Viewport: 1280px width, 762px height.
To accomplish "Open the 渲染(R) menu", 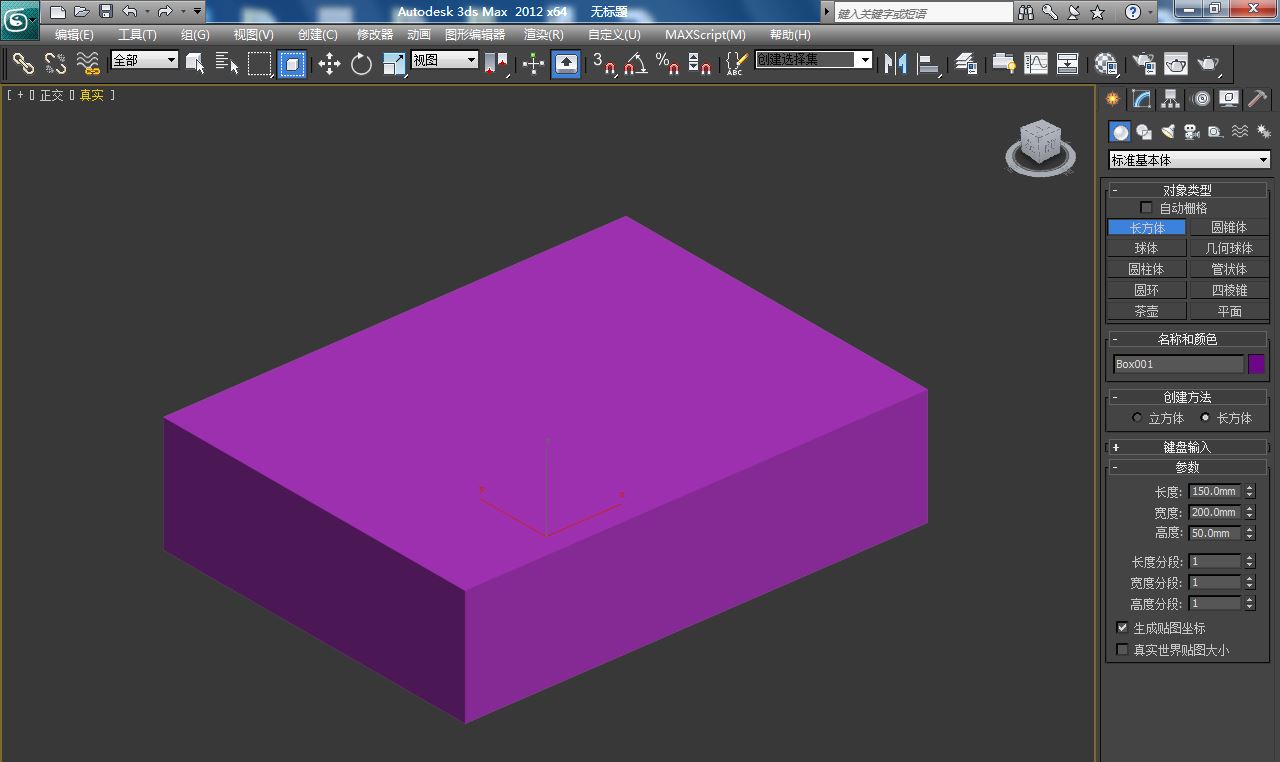I will (543, 35).
